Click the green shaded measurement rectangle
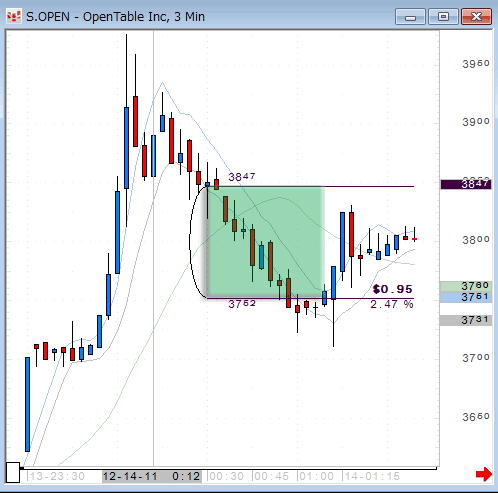Screen dimensions: 498x493 [x=266, y=242]
